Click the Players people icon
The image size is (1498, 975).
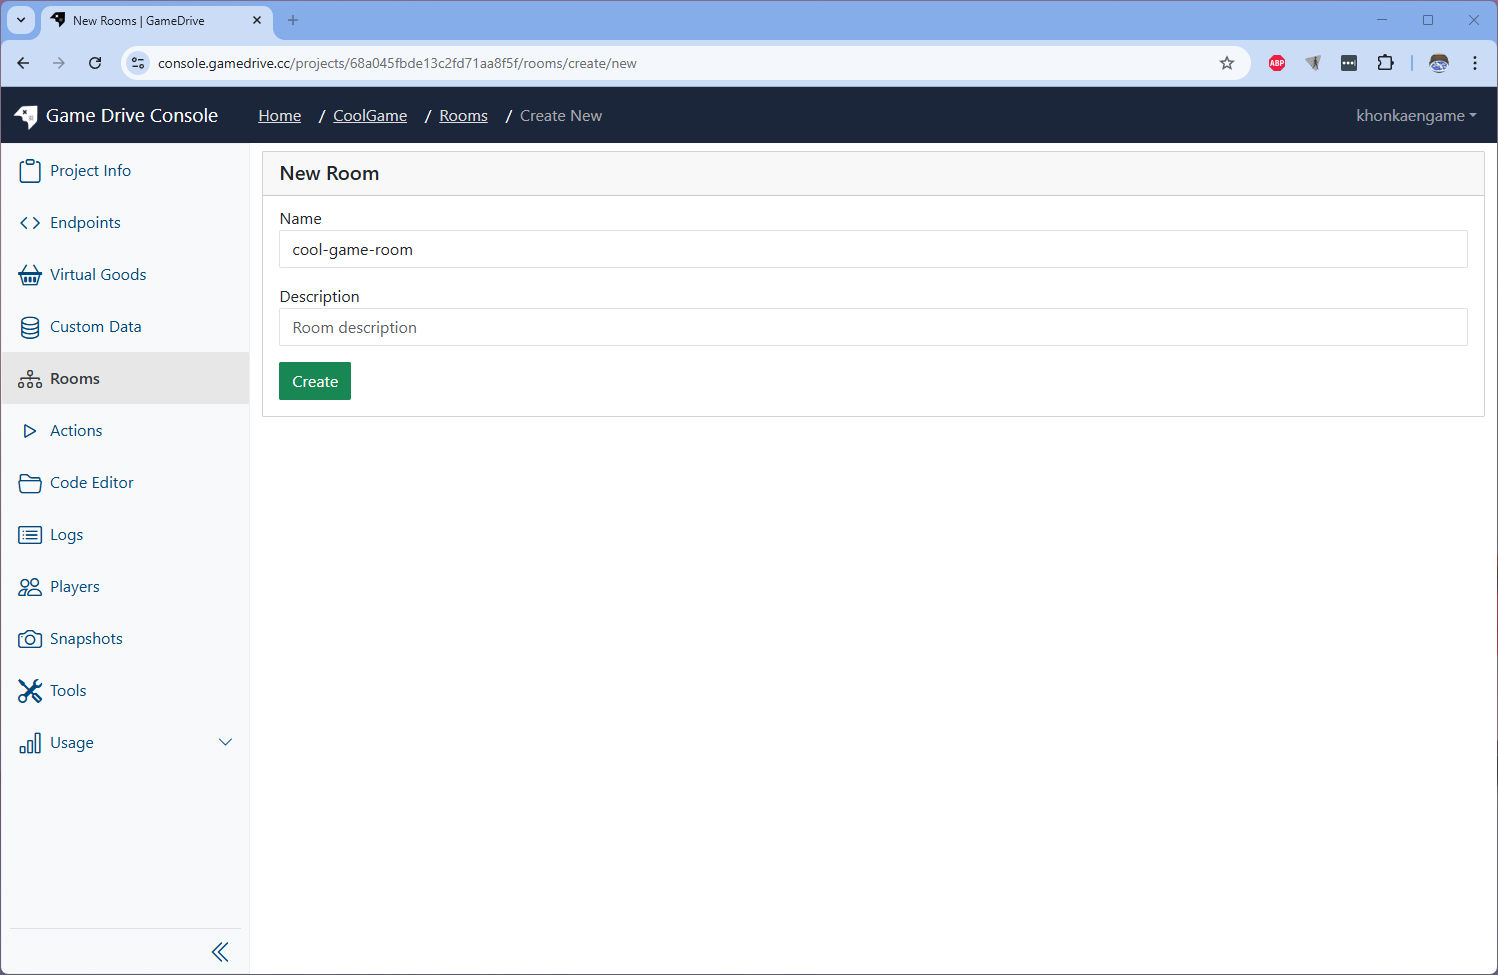coord(30,587)
